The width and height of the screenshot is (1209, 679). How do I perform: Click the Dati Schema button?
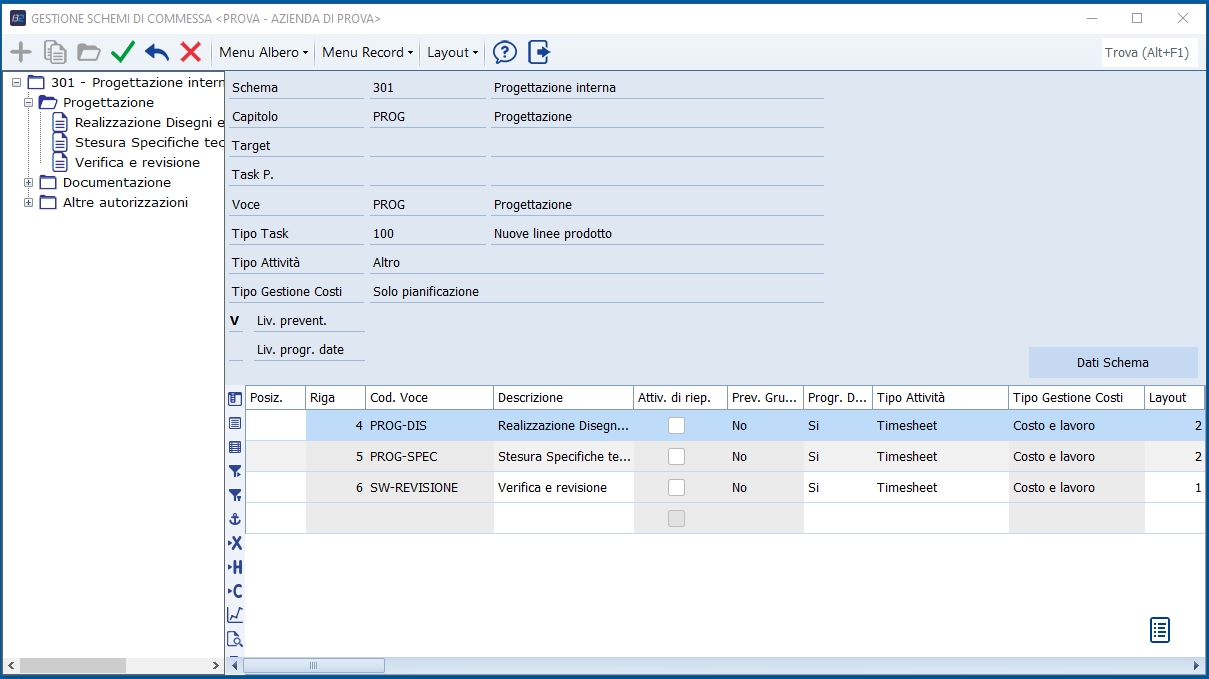(1112, 362)
